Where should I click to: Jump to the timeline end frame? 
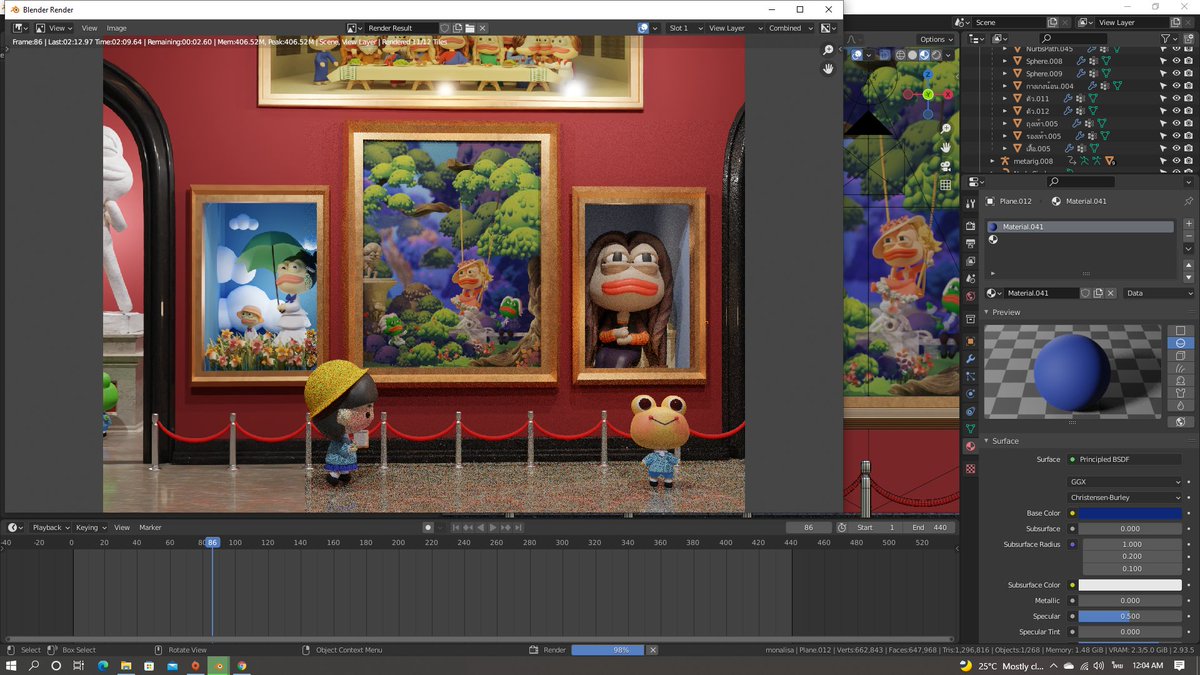519,527
